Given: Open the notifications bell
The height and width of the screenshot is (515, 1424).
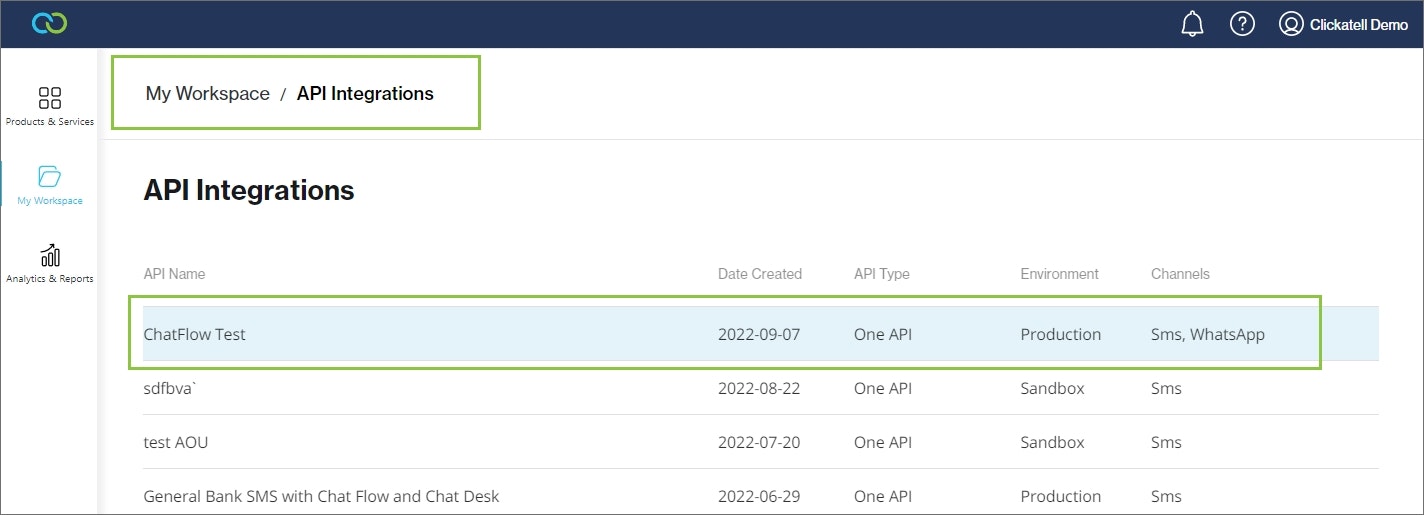Looking at the screenshot, I should click(x=1192, y=24).
